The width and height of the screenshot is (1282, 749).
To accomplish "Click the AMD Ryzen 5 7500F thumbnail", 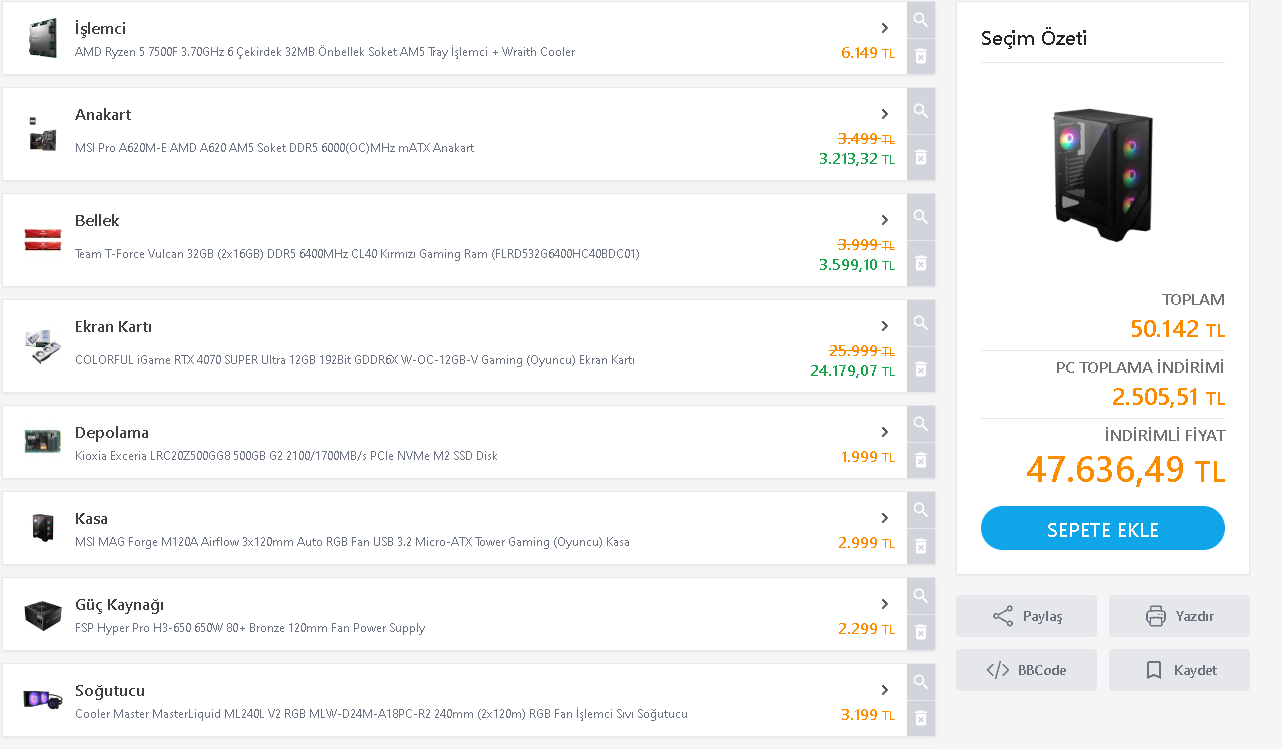I will [x=43, y=38].
